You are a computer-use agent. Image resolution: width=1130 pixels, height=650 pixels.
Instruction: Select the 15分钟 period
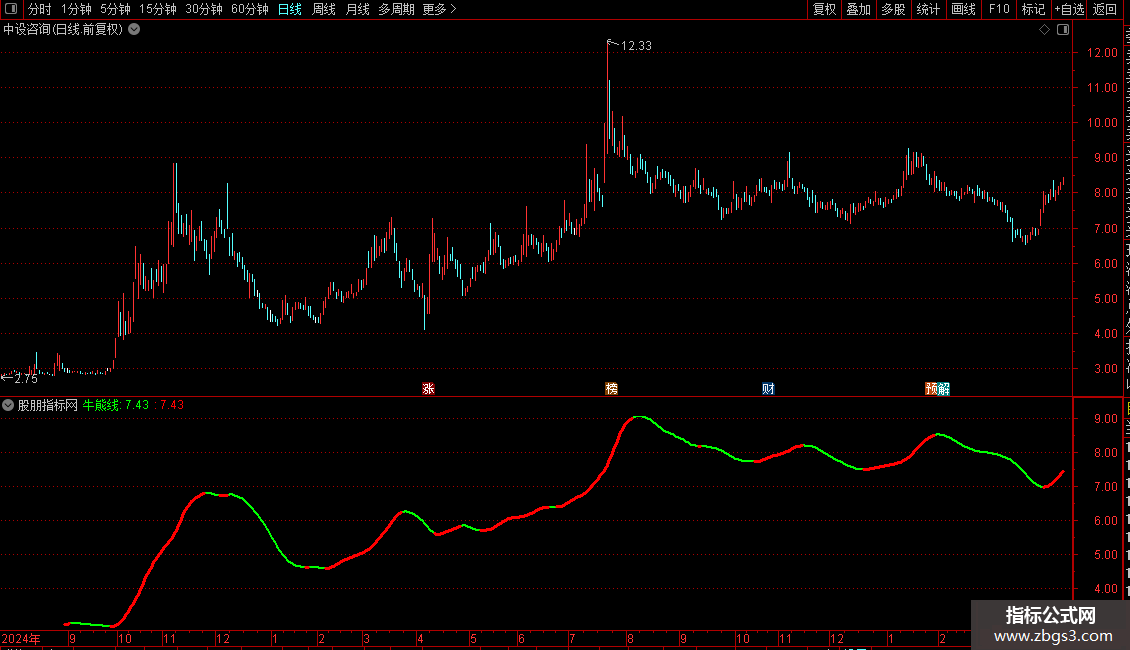(157, 9)
